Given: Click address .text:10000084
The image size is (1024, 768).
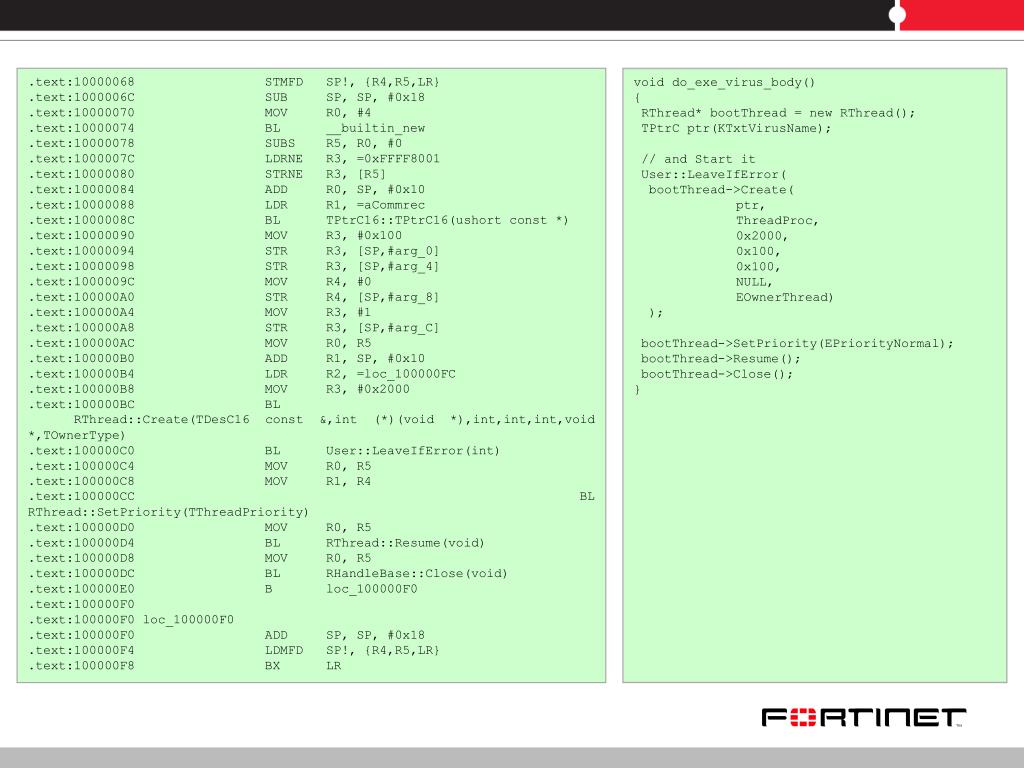Looking at the screenshot, I should click(x=82, y=189).
